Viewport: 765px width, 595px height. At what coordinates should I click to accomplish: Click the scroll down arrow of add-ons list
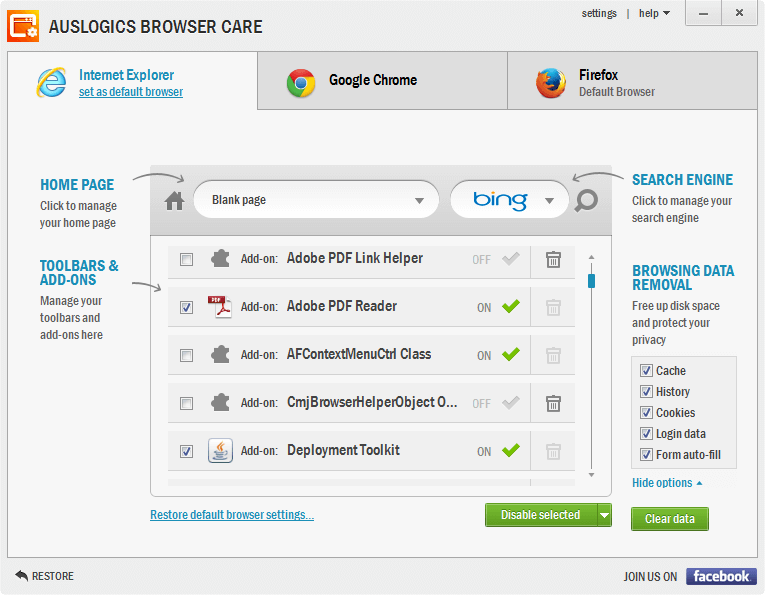591,475
